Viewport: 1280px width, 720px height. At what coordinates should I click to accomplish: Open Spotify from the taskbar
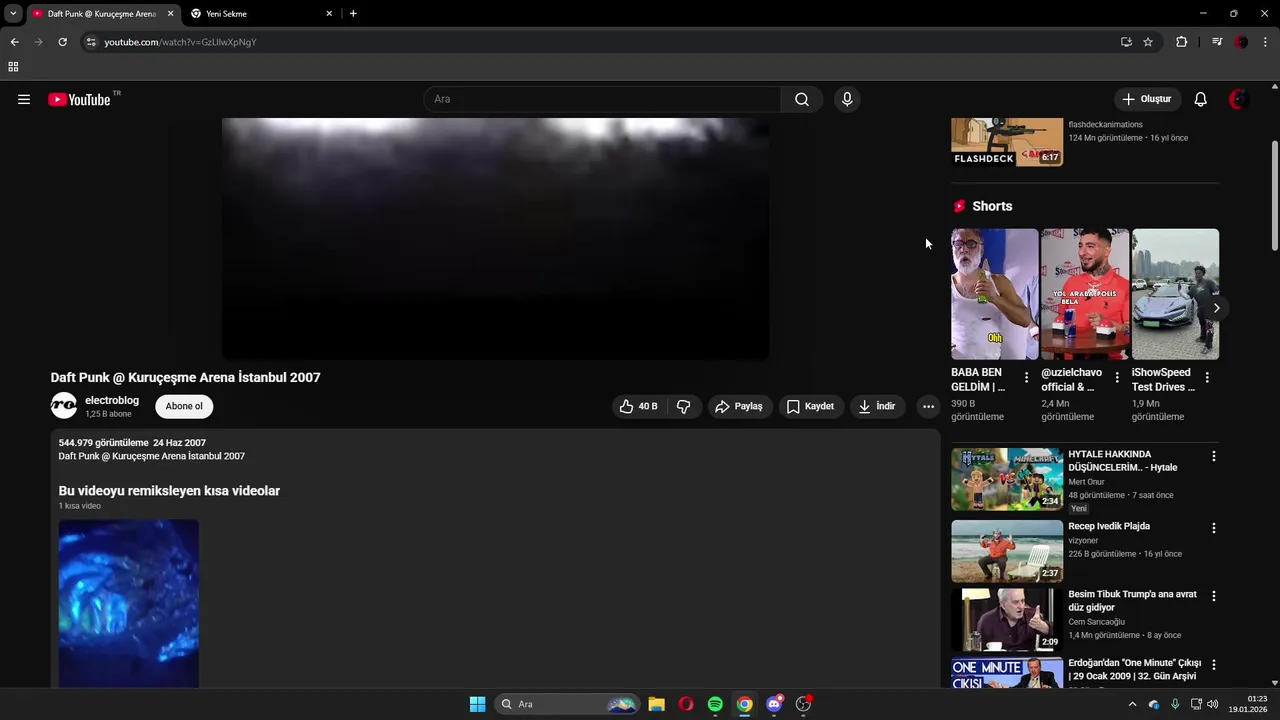point(715,704)
